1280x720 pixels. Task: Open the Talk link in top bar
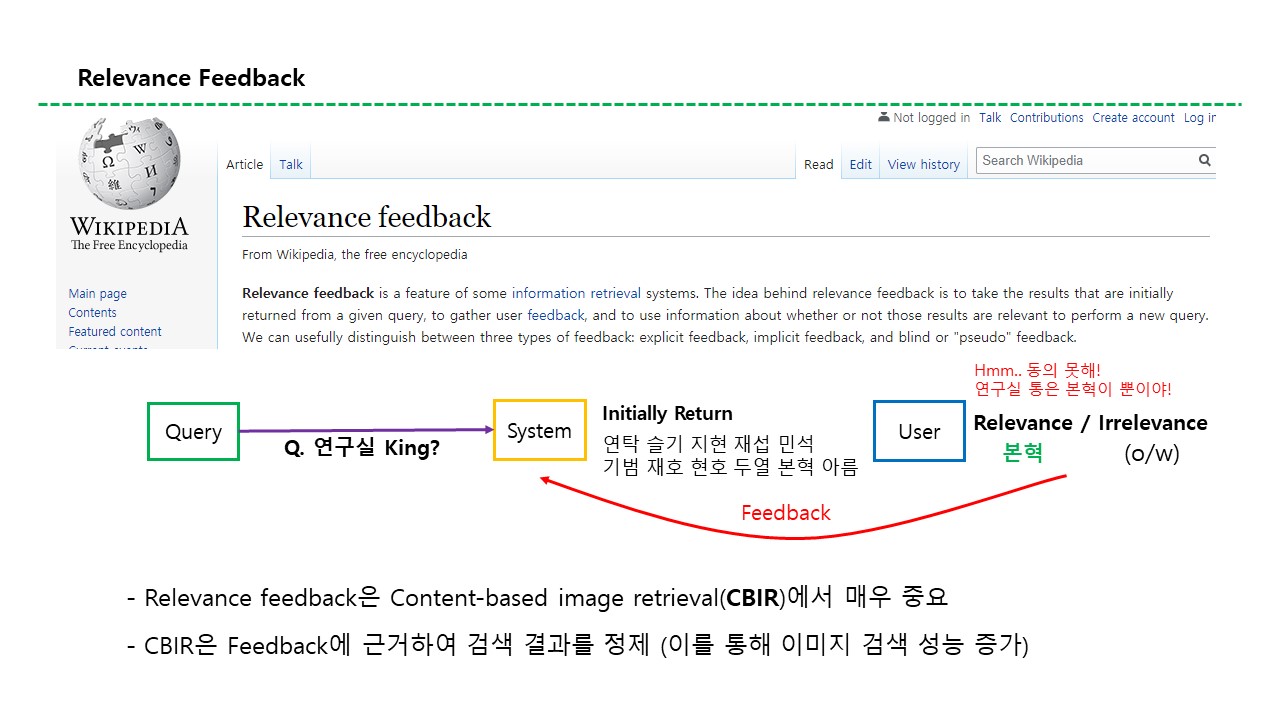[990, 117]
